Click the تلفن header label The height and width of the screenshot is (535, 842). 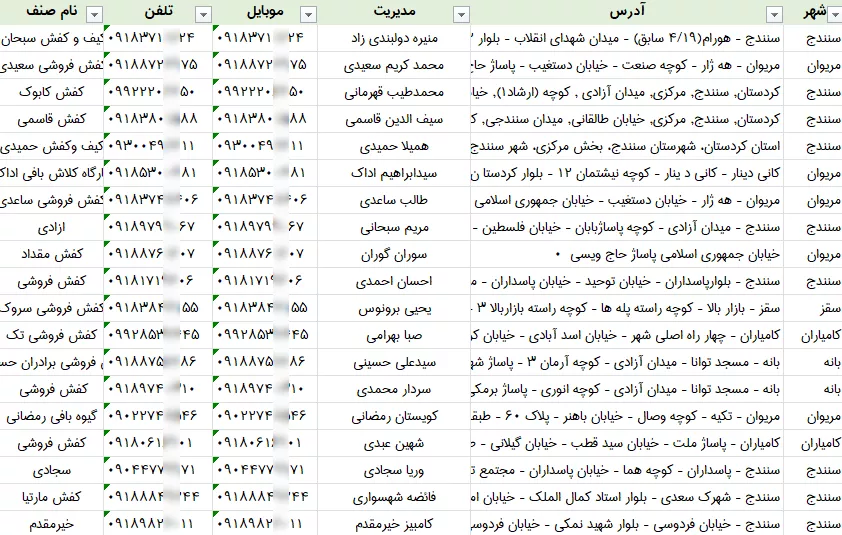158,11
